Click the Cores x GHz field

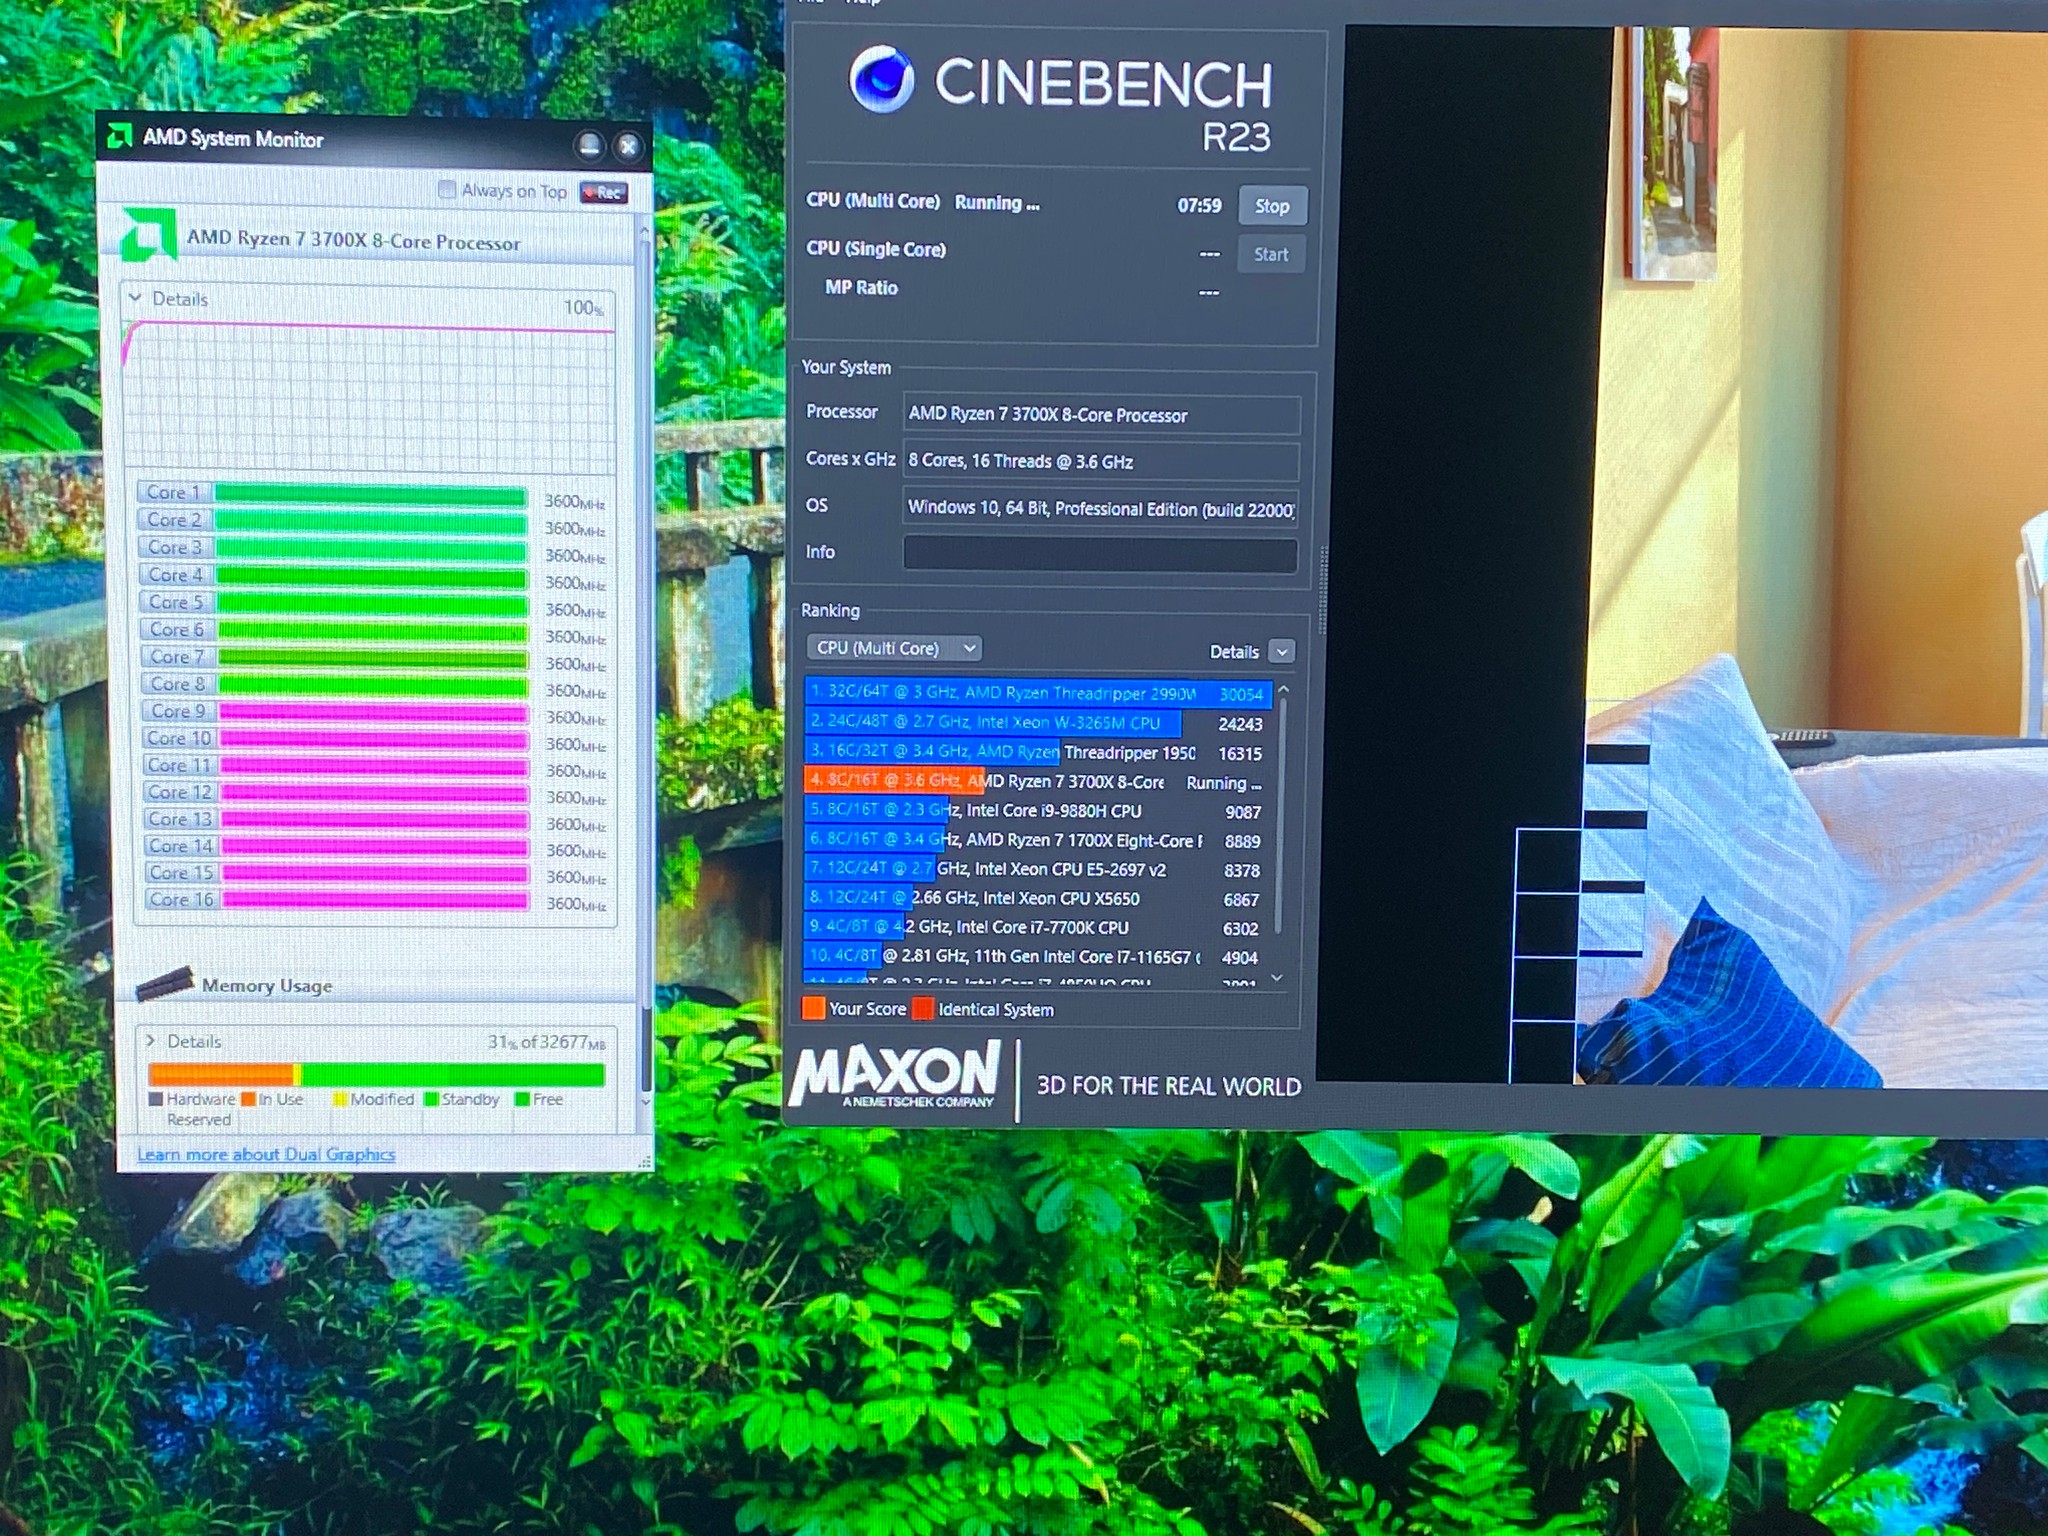click(x=1101, y=461)
